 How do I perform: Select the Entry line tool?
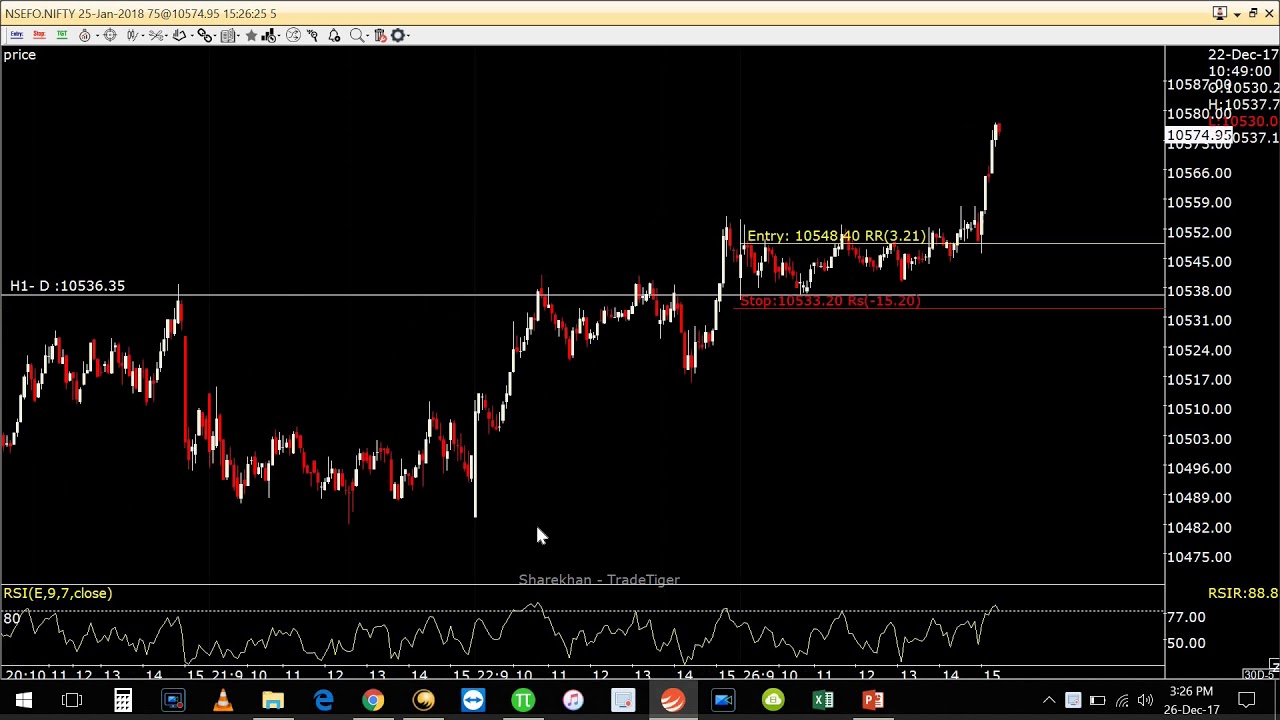16,35
